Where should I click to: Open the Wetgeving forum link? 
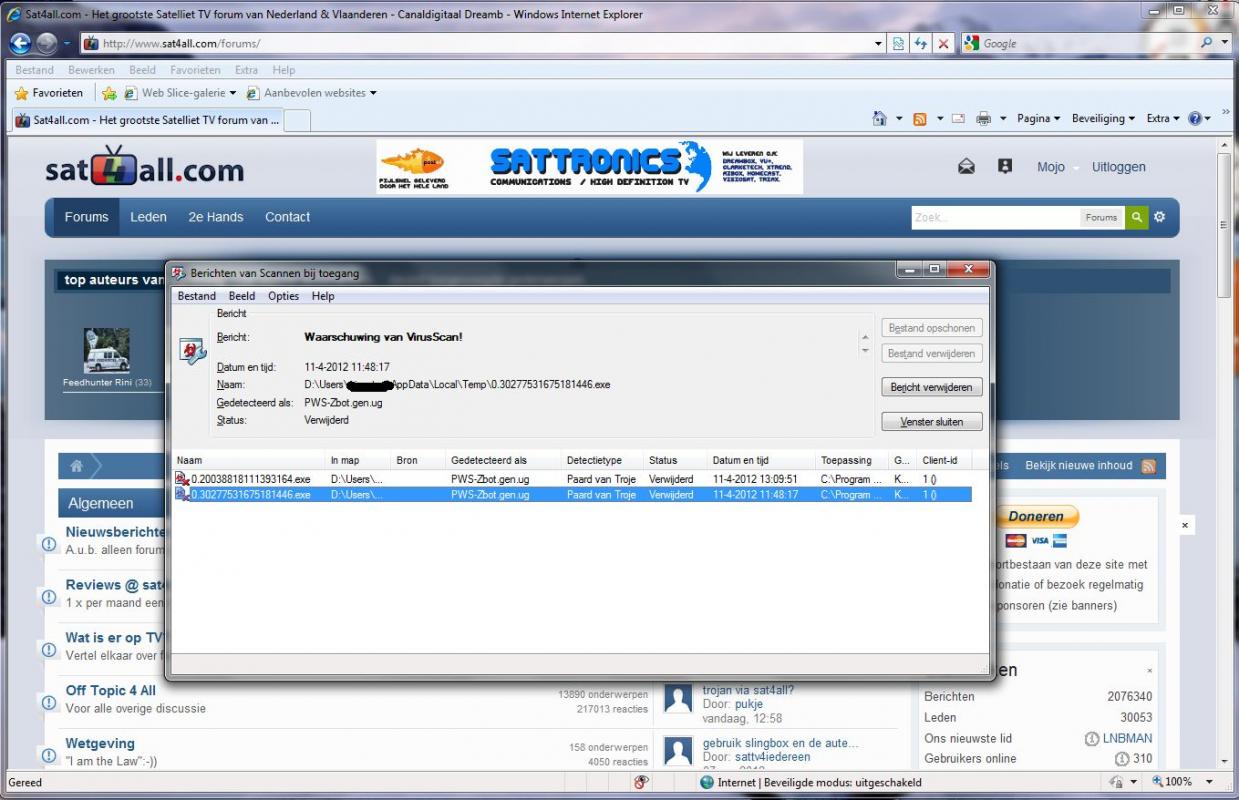coord(100,743)
